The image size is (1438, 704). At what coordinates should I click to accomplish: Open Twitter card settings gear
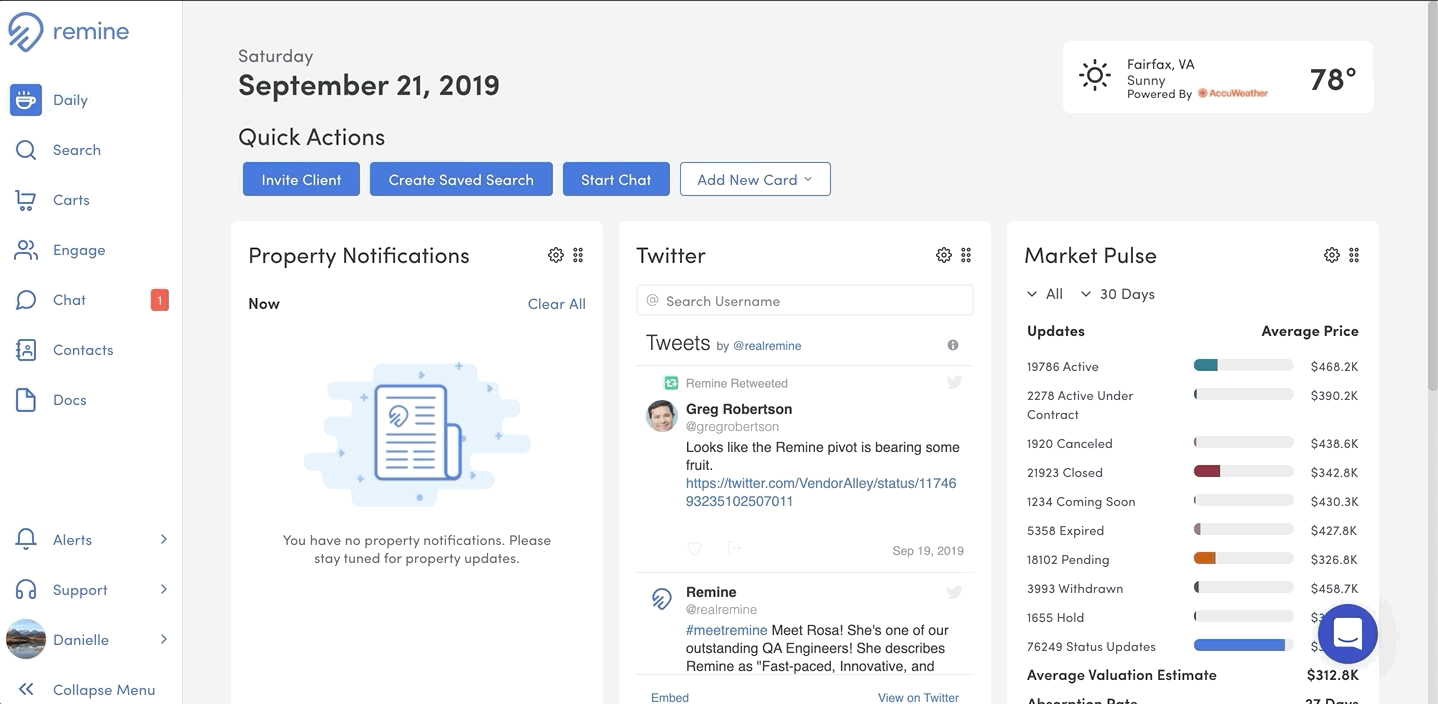tap(944, 255)
